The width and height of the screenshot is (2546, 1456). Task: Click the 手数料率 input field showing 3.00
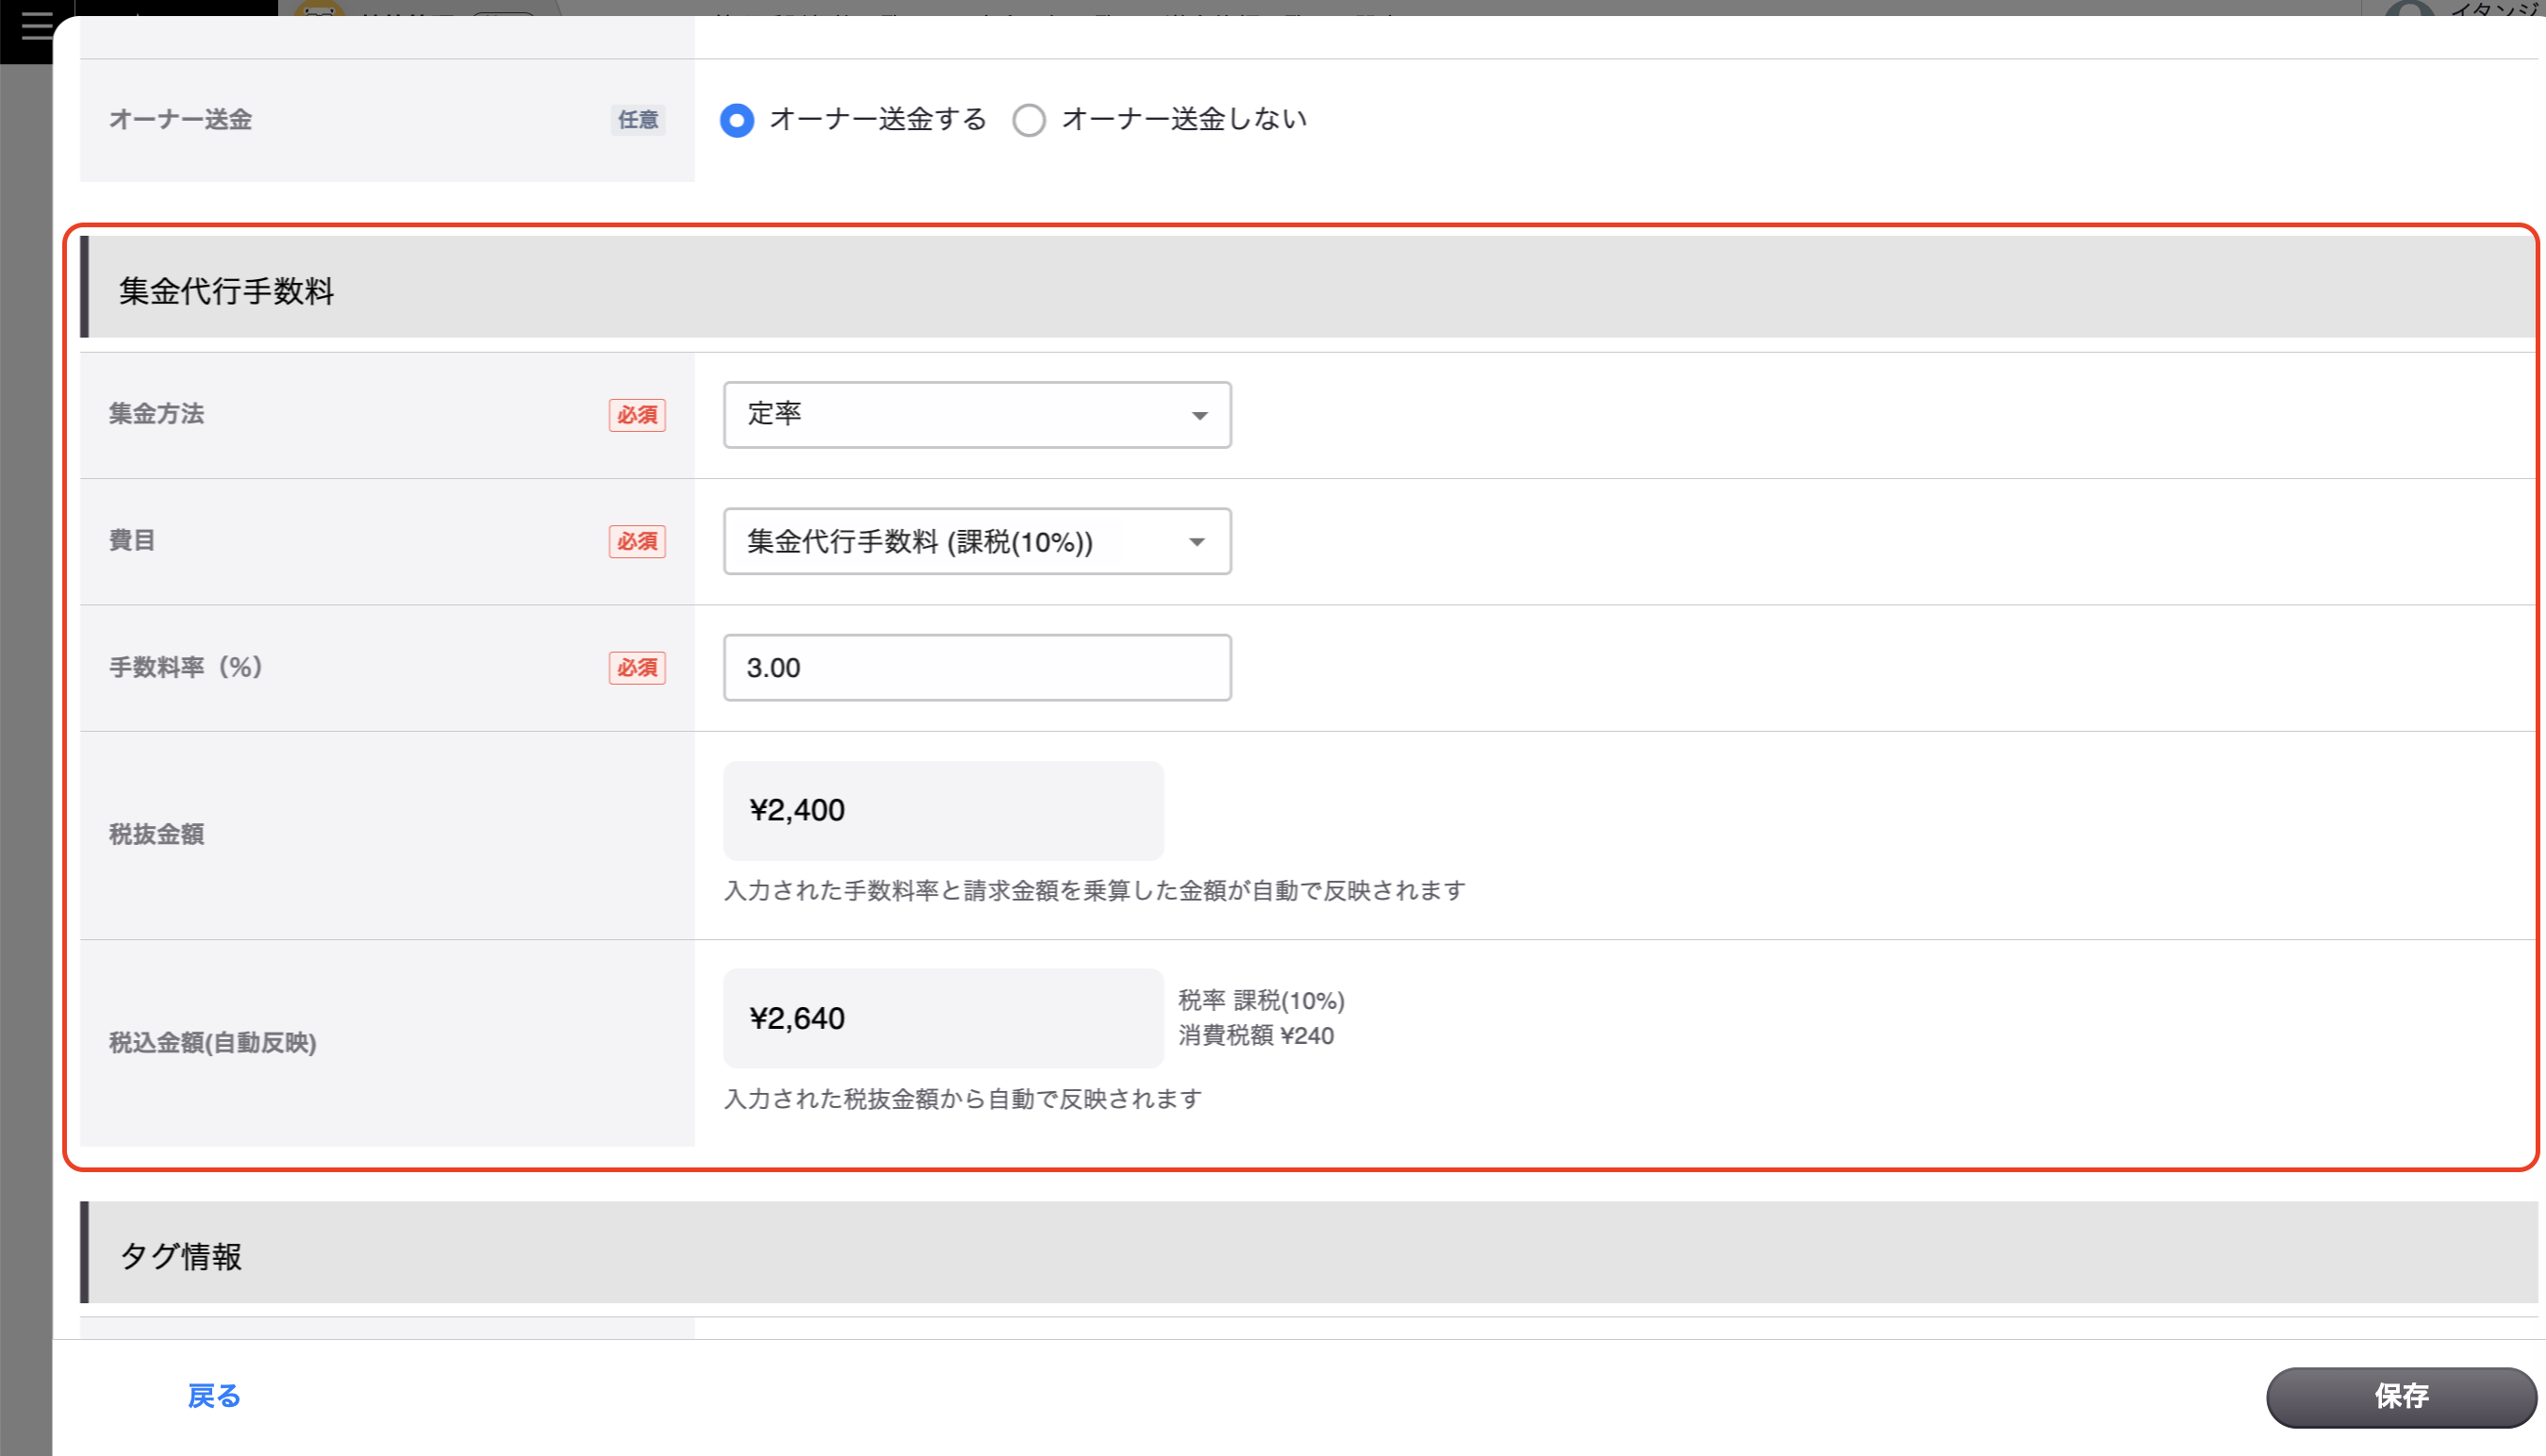coord(977,668)
